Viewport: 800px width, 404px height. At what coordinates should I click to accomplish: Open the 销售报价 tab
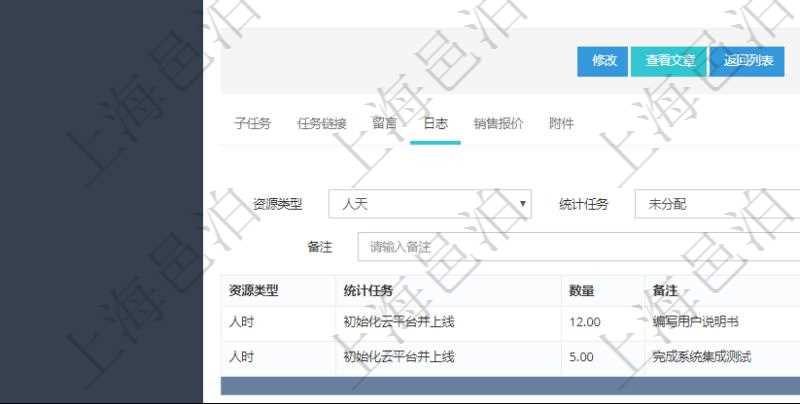click(498, 123)
